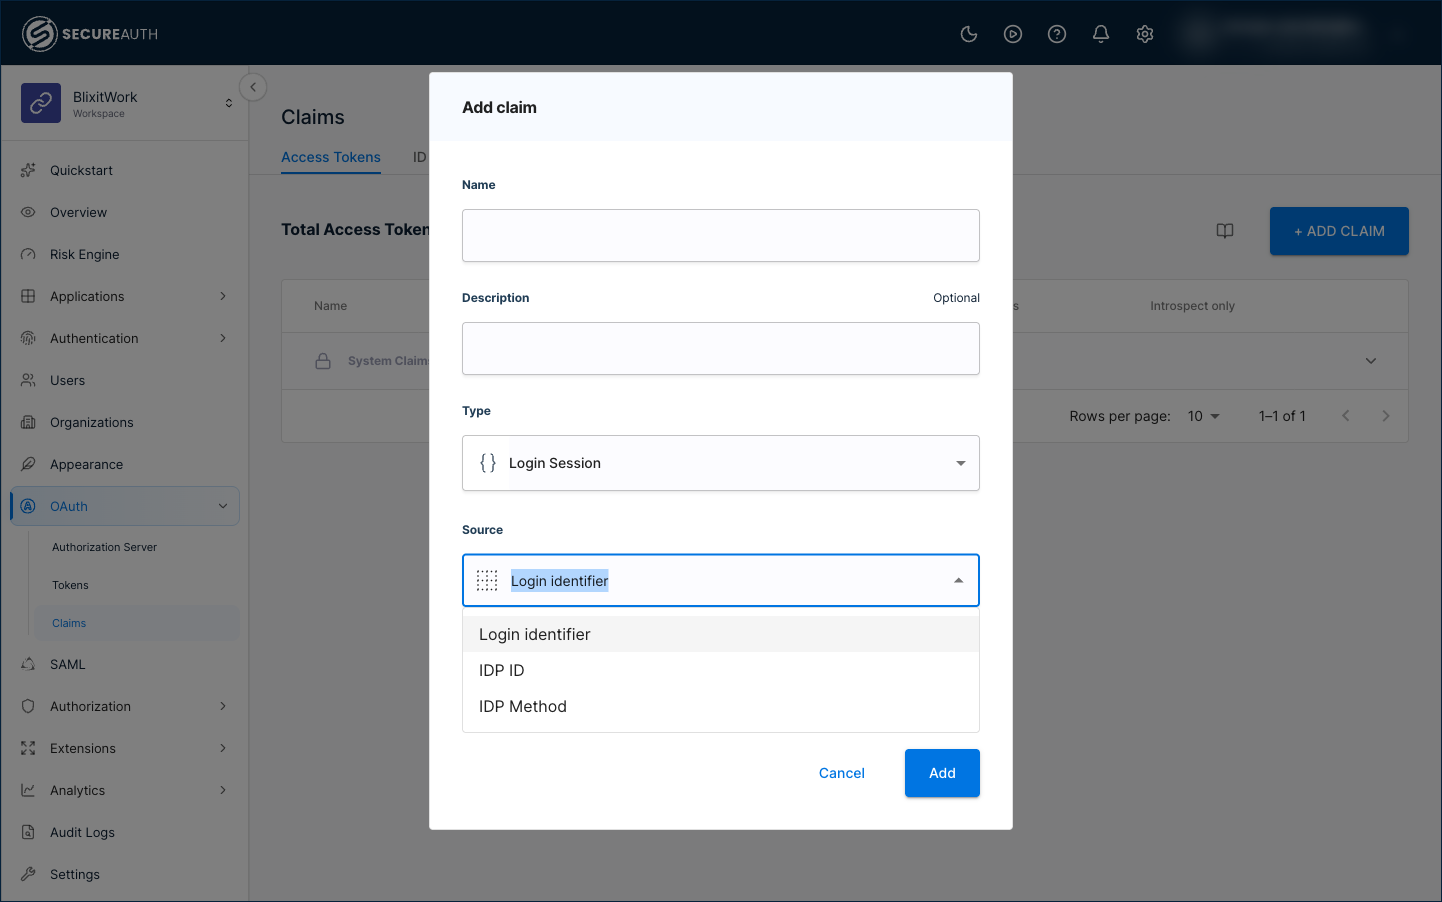Open Rows per page dropdown

(1204, 416)
